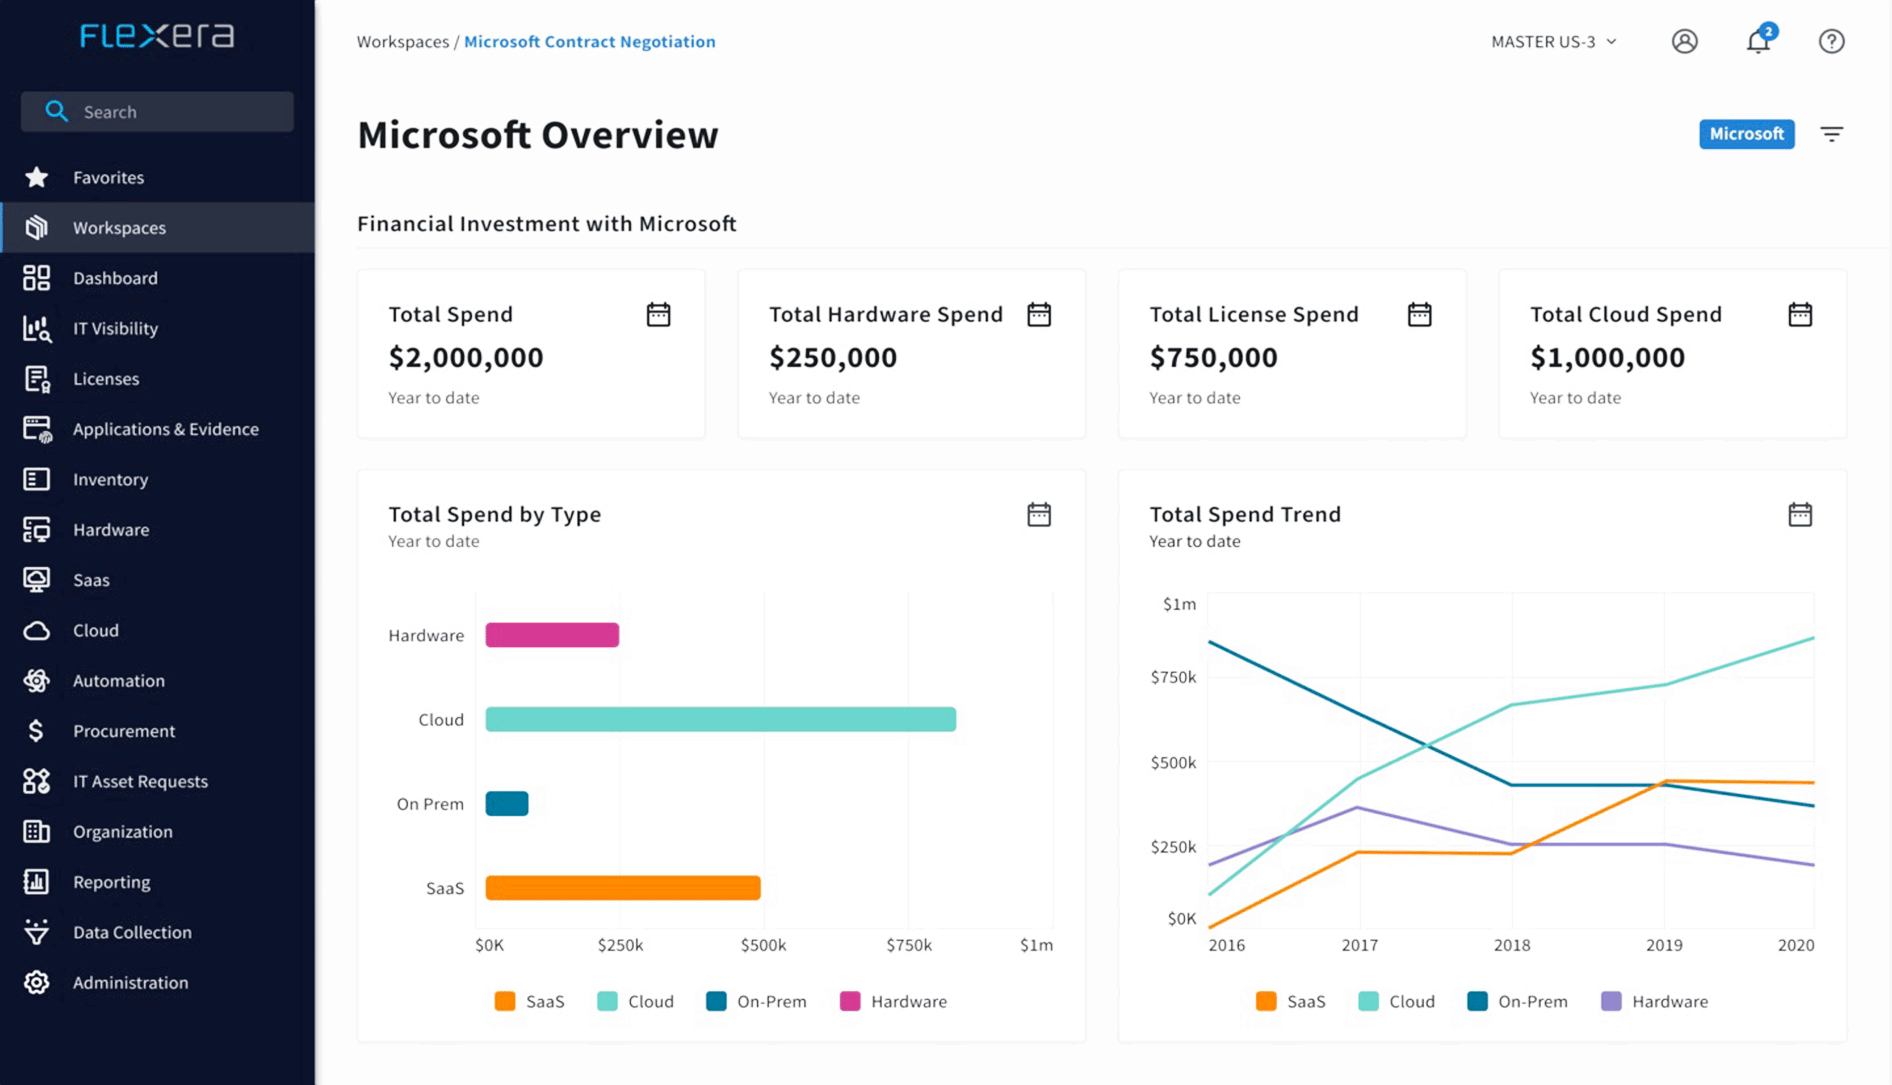Viewport: 1892px width, 1085px height.
Task: Open the help question mark icon
Action: click(1831, 41)
